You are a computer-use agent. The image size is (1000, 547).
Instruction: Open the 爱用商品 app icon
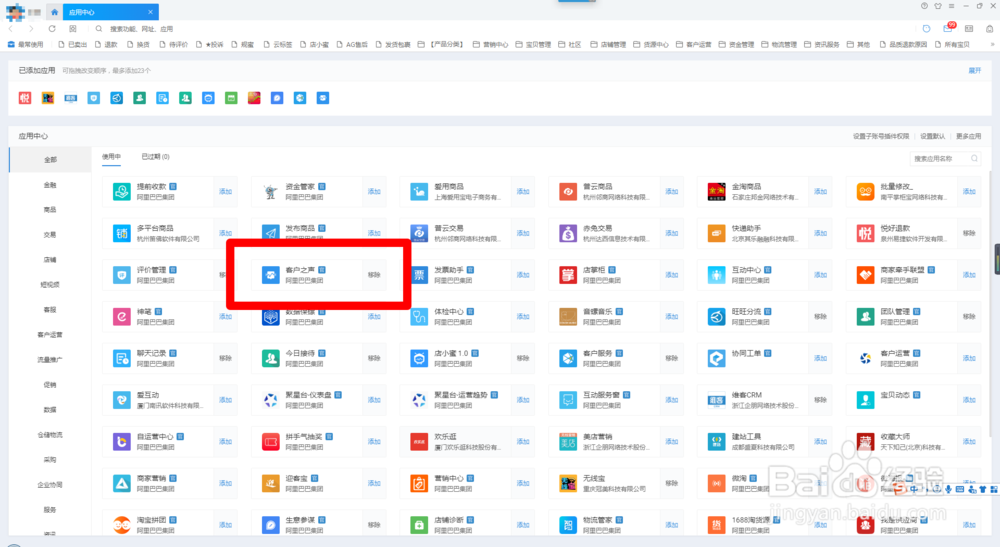[419, 191]
